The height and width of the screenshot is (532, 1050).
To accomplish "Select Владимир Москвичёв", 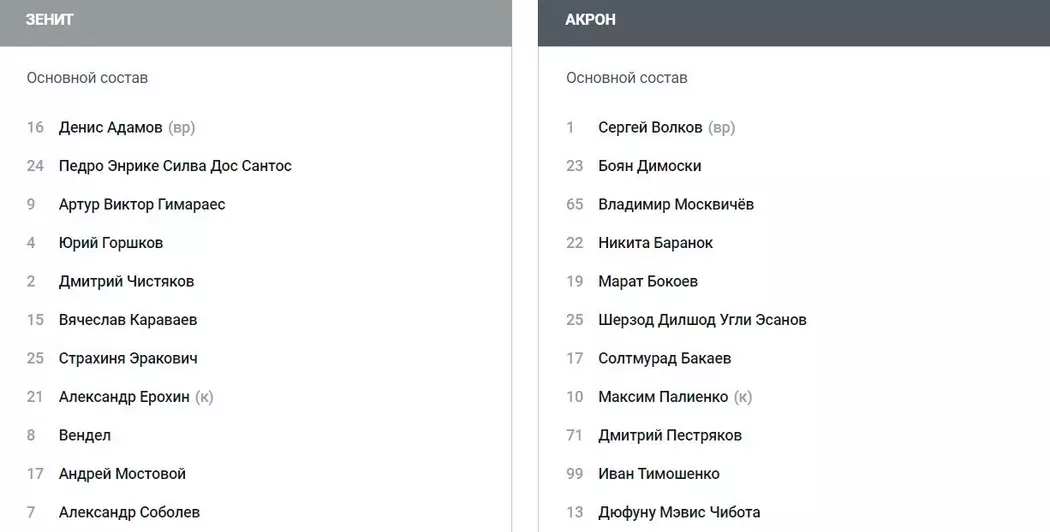I will pyautogui.click(x=676, y=205).
